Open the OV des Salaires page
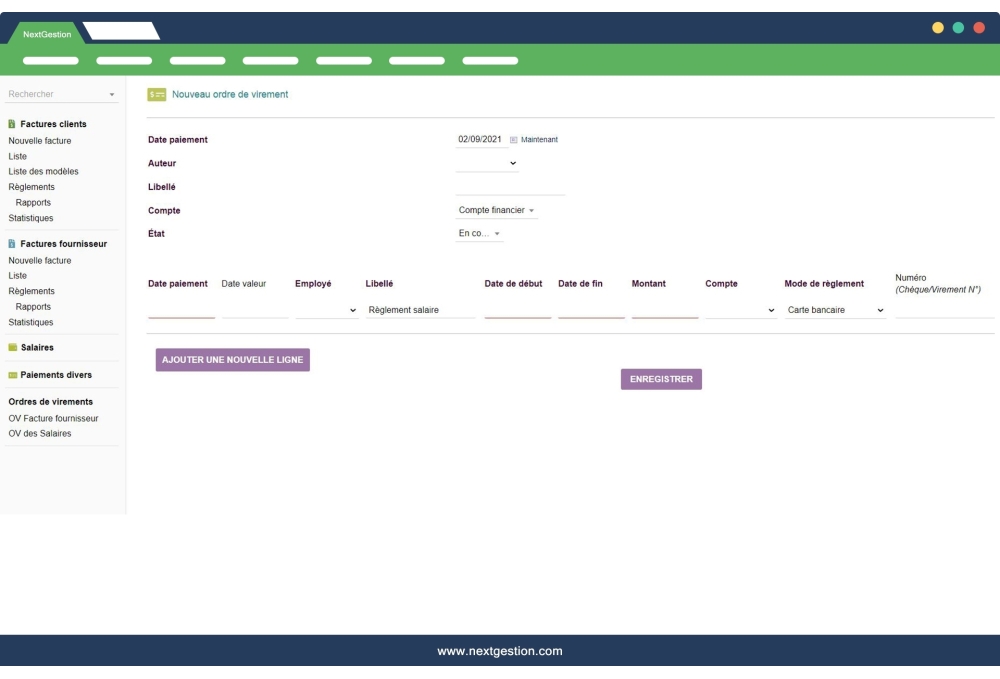Screen dimensions: 1000x679 [38, 434]
